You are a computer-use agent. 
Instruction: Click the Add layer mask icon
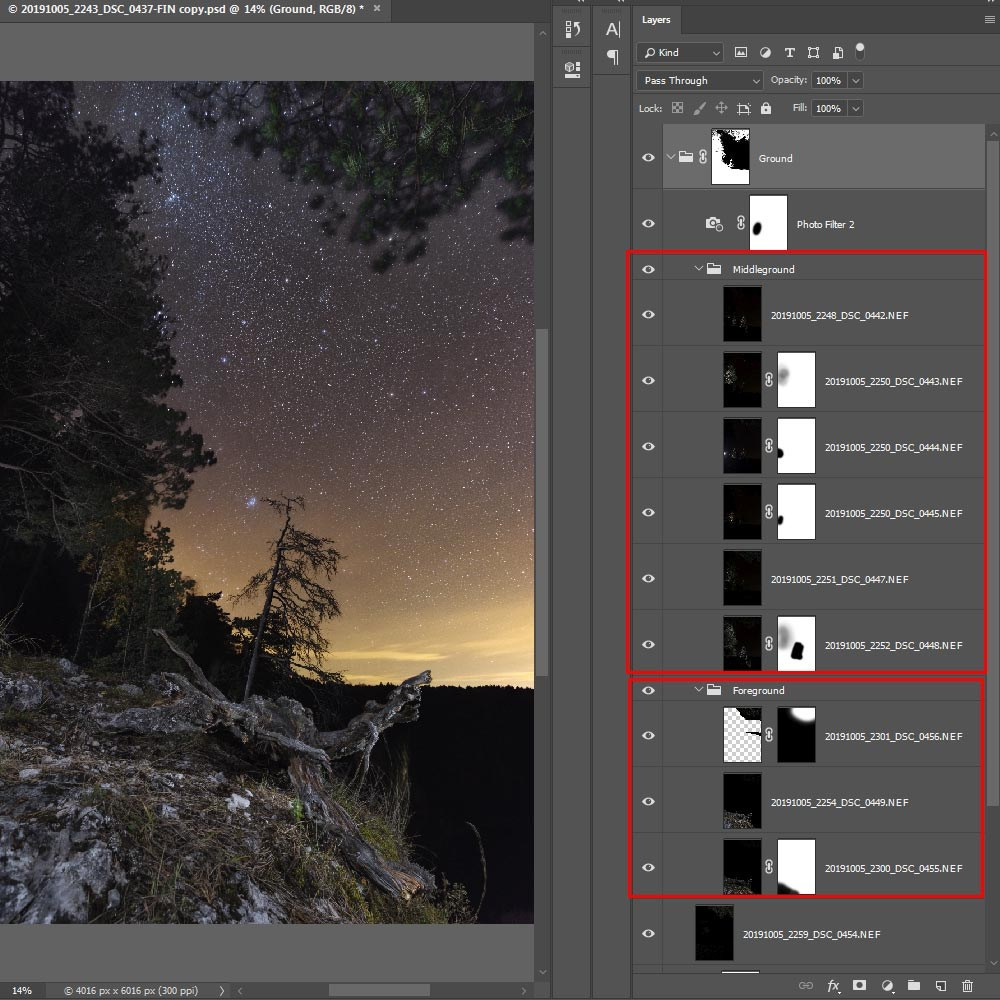coord(859,986)
